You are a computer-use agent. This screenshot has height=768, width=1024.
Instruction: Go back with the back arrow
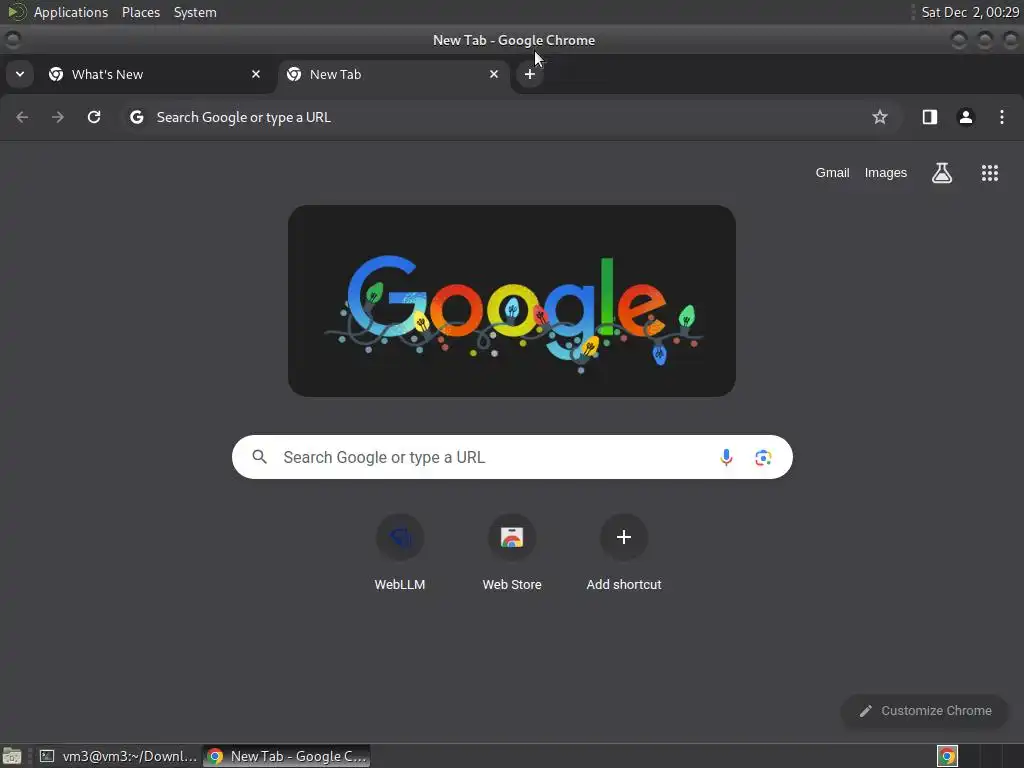pos(22,118)
